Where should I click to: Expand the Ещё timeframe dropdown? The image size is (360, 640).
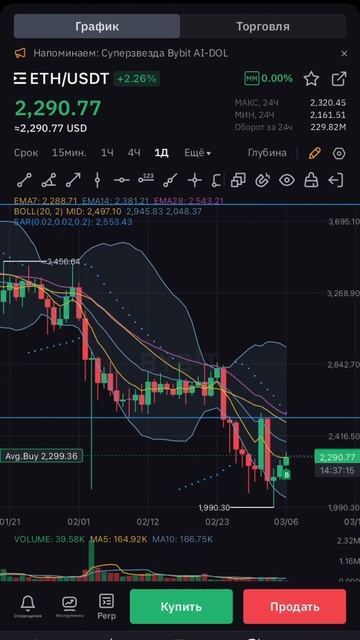(197, 153)
